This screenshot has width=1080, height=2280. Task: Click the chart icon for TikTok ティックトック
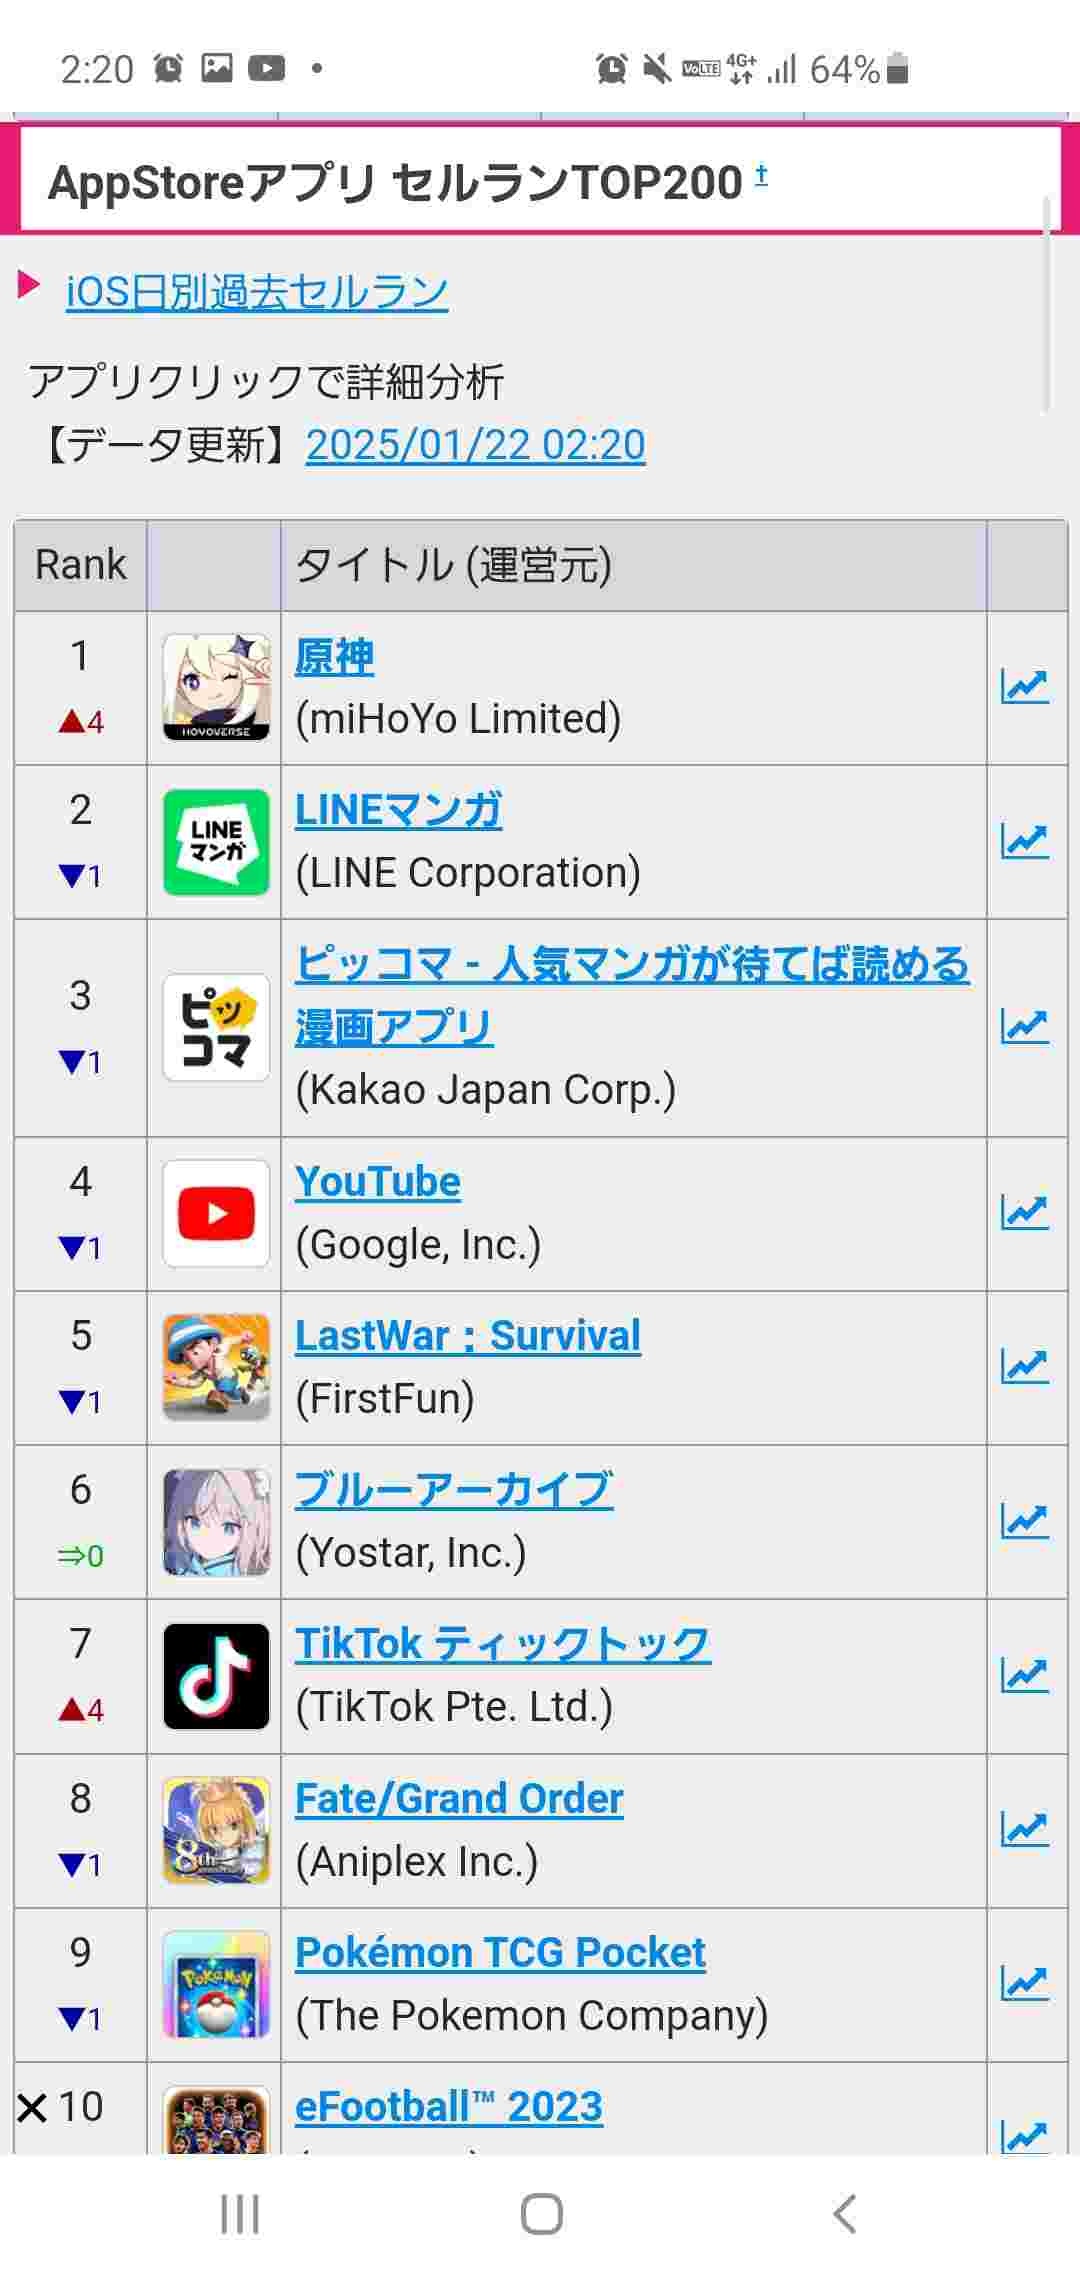tap(1025, 1675)
